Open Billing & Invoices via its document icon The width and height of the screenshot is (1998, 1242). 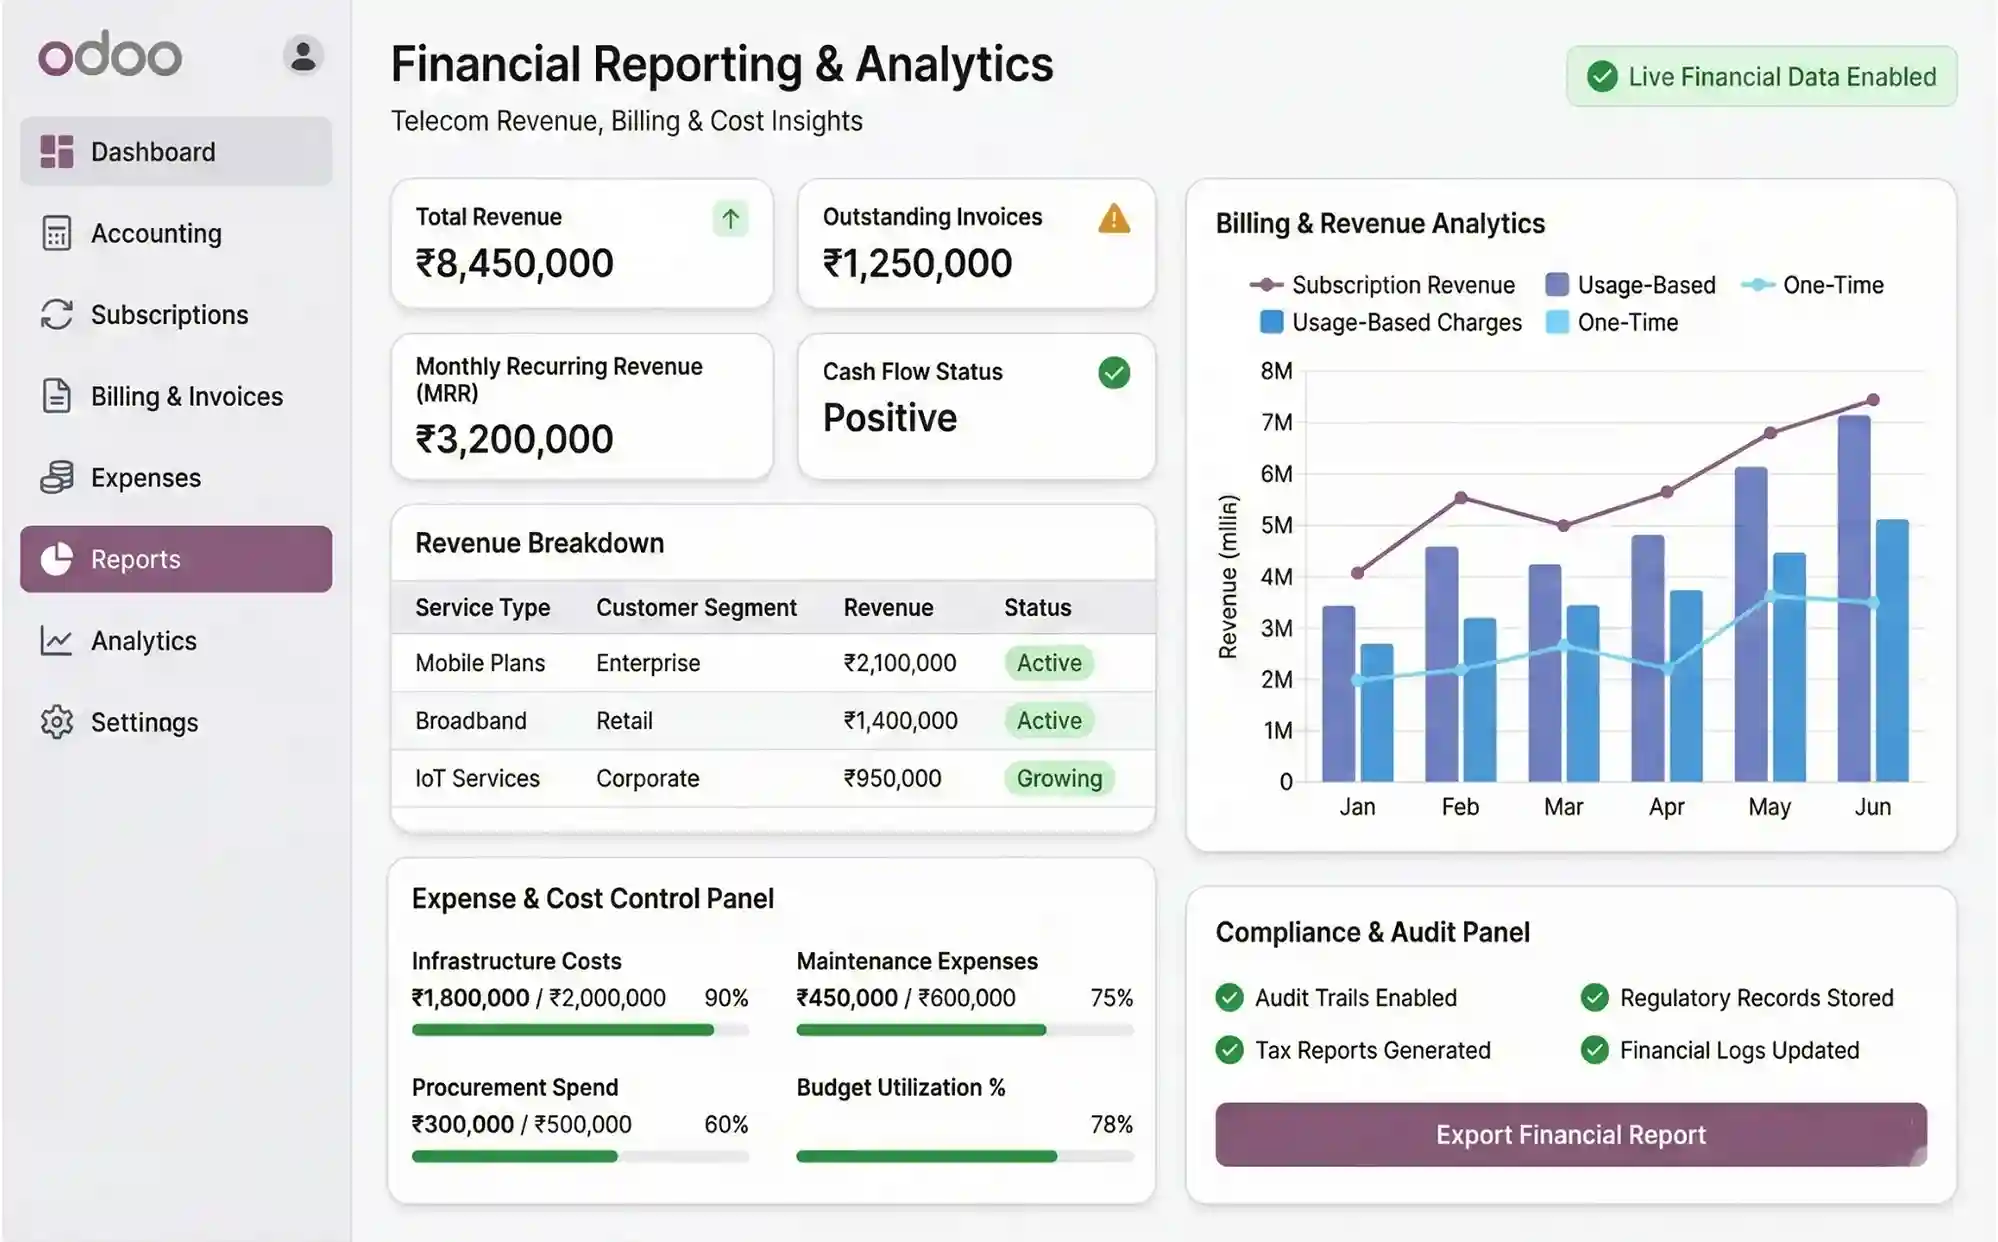point(57,396)
